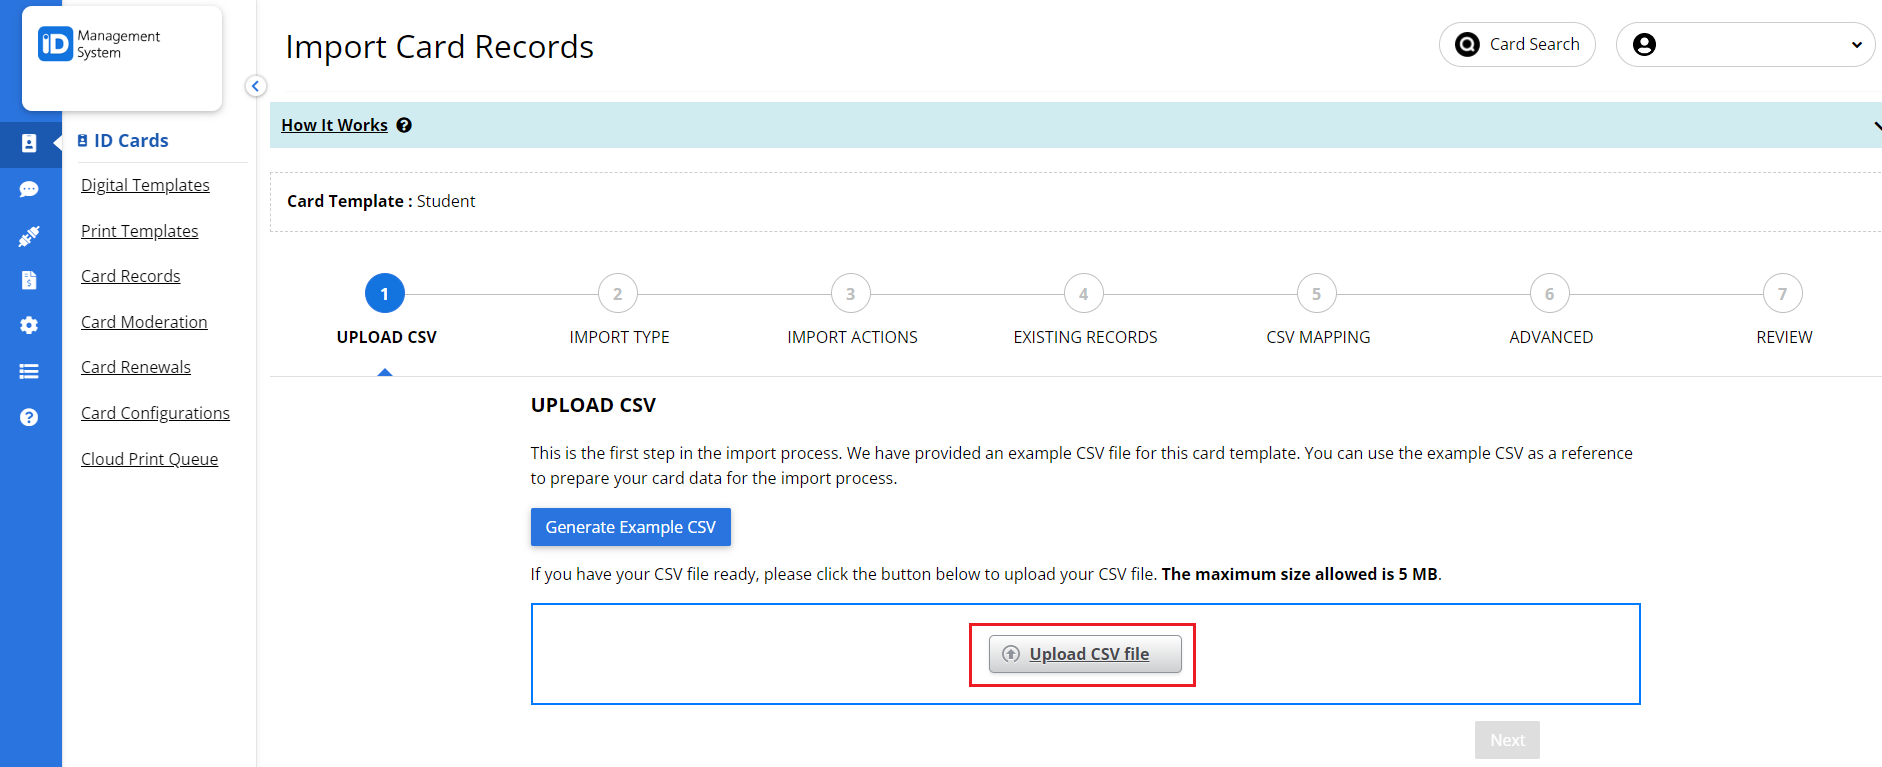Open Cloud Print Queue link
Viewport: 1882px width, 767px height.
[149, 459]
